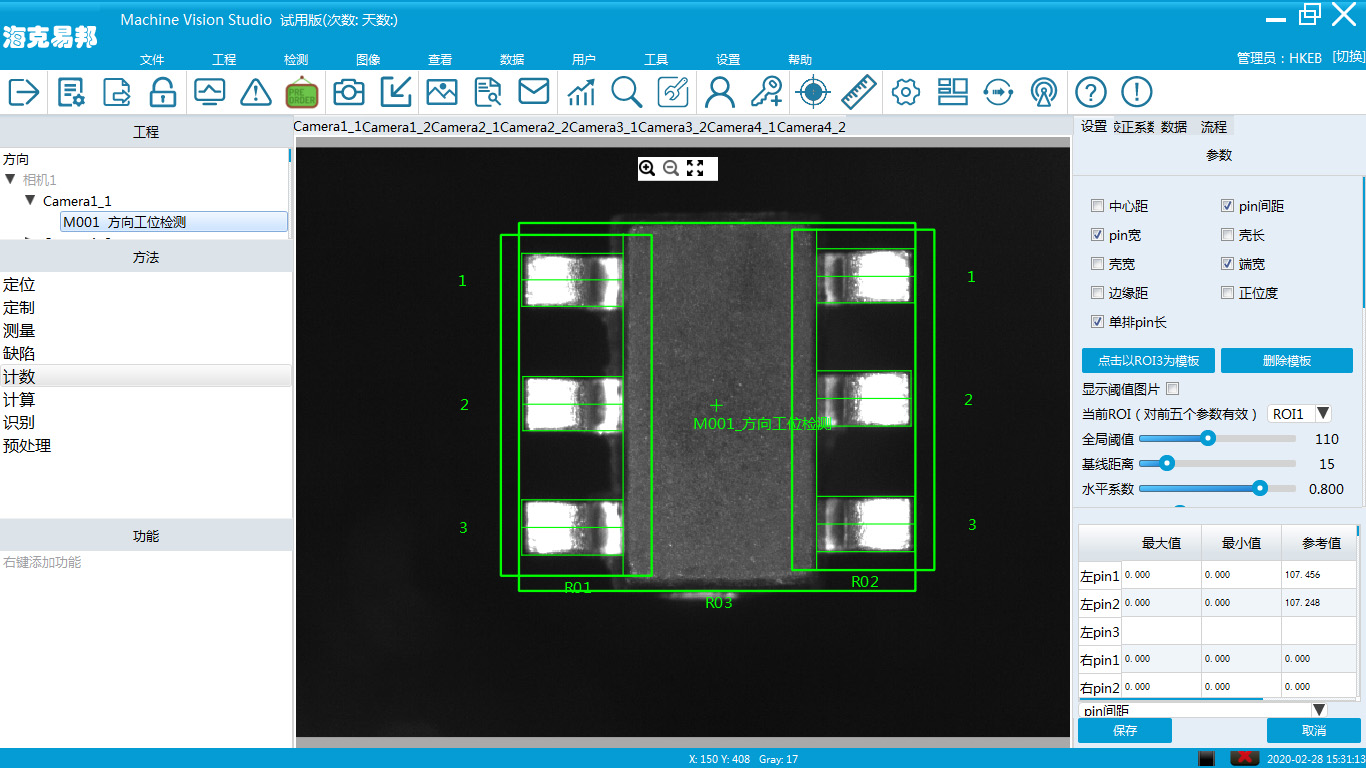The image size is (1366, 768).
Task: Zoom in on the camera image
Action: [x=647, y=168]
